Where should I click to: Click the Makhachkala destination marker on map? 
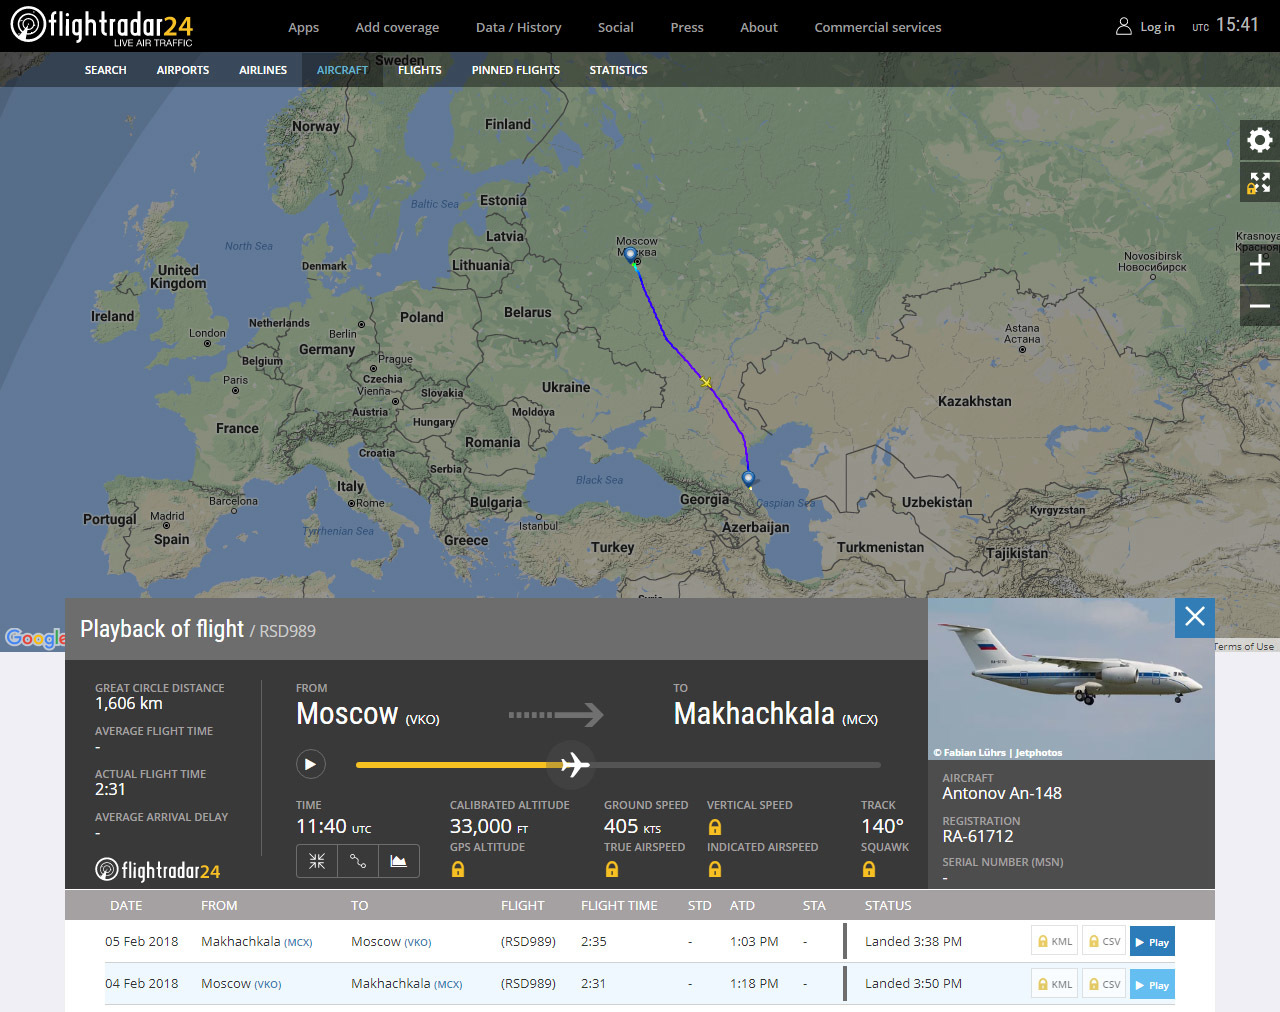point(748,478)
